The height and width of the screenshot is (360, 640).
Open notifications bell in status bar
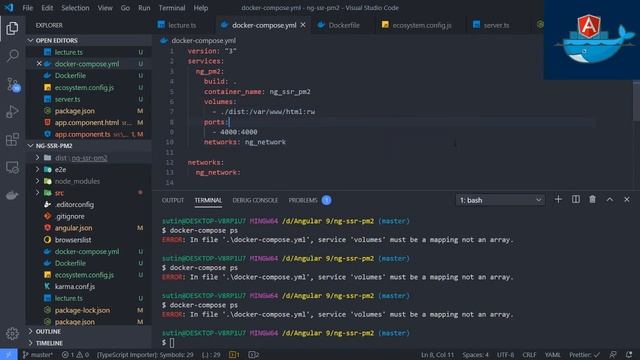coord(629,355)
